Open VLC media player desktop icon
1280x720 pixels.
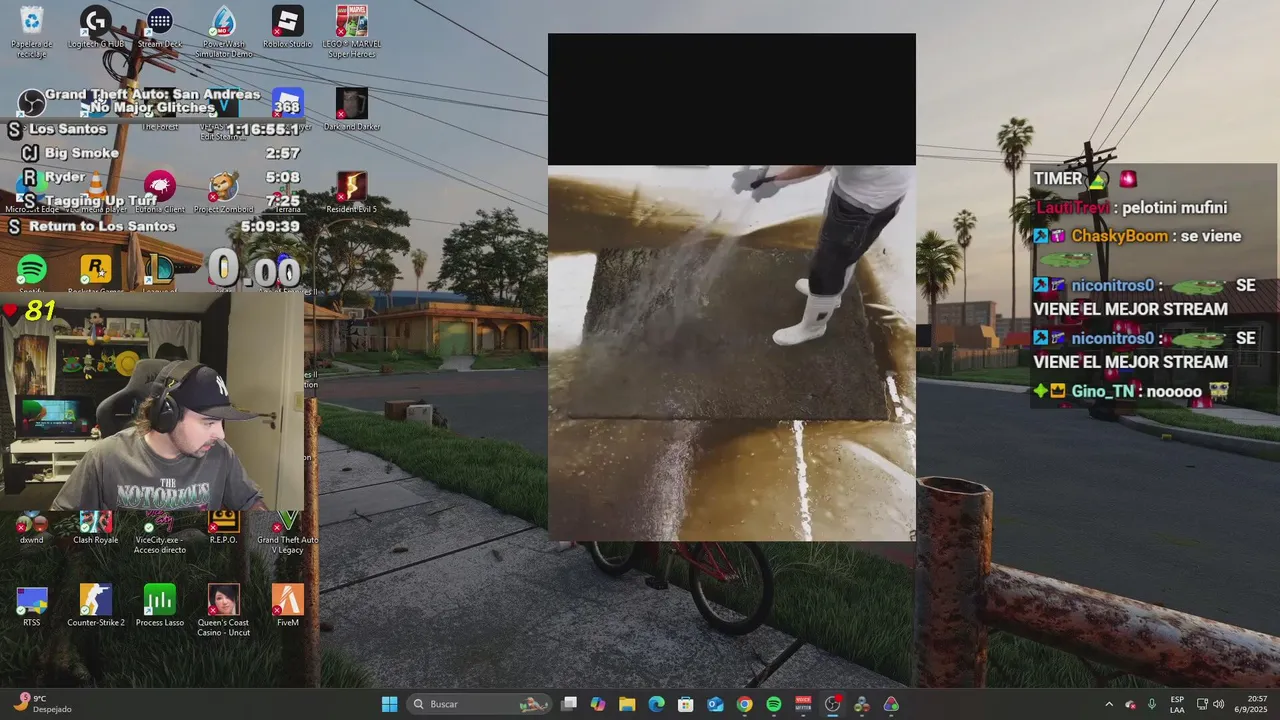pyautogui.click(x=96, y=192)
